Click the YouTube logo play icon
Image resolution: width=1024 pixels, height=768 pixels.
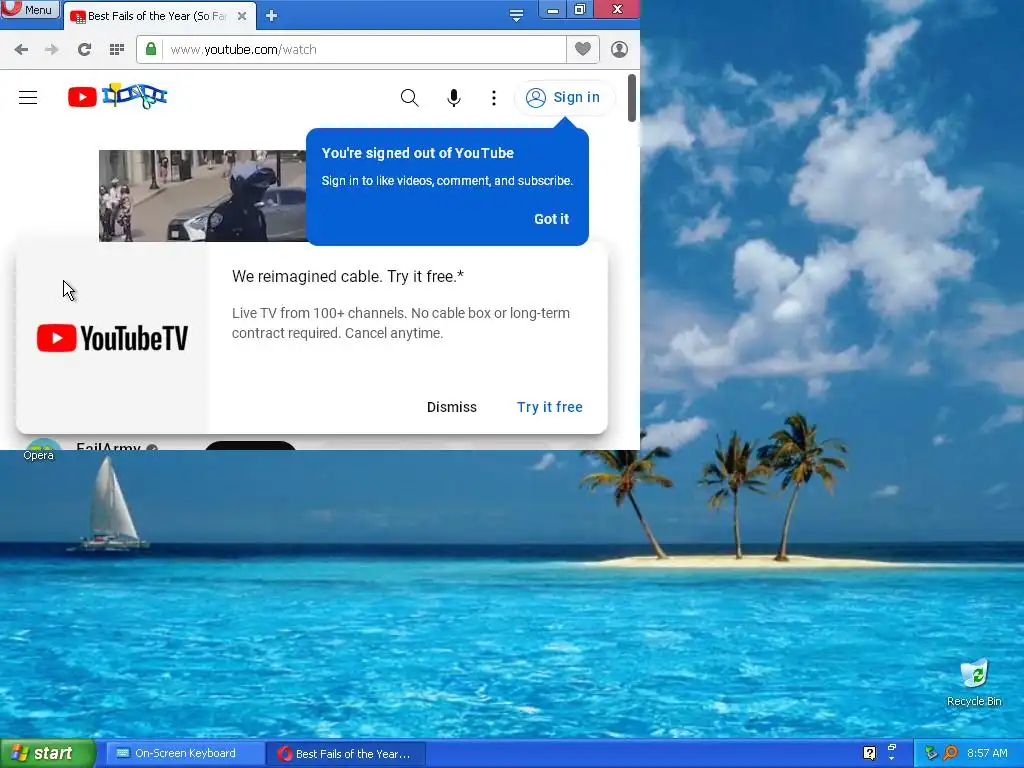click(82, 97)
